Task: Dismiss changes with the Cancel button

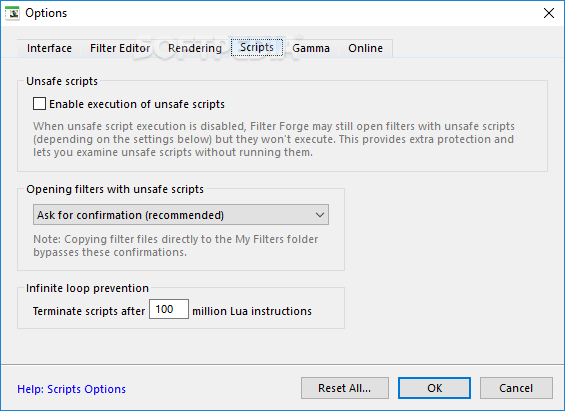Action: pos(516,388)
